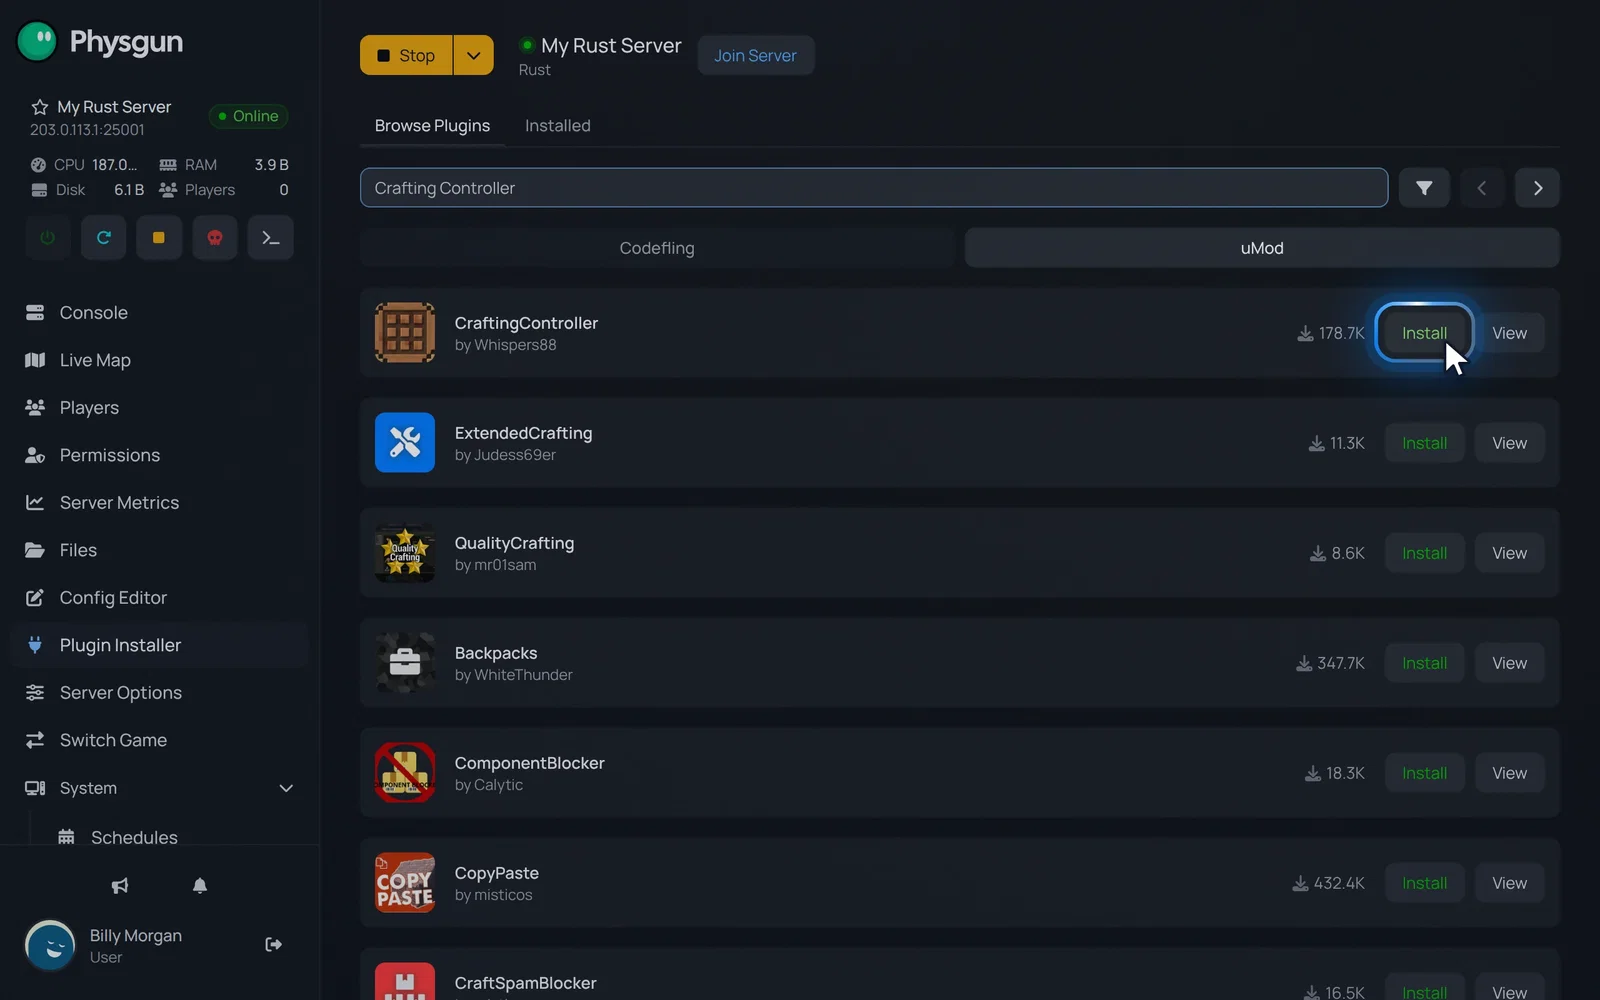Open Server Options page
The height and width of the screenshot is (1000, 1600).
pyautogui.click(x=160, y=693)
